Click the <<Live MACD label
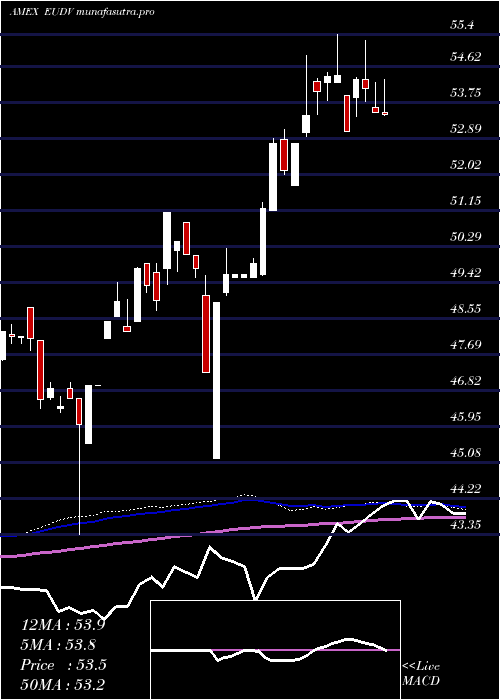Image resolution: width=500 pixels, height=700 pixels. (x=421, y=674)
